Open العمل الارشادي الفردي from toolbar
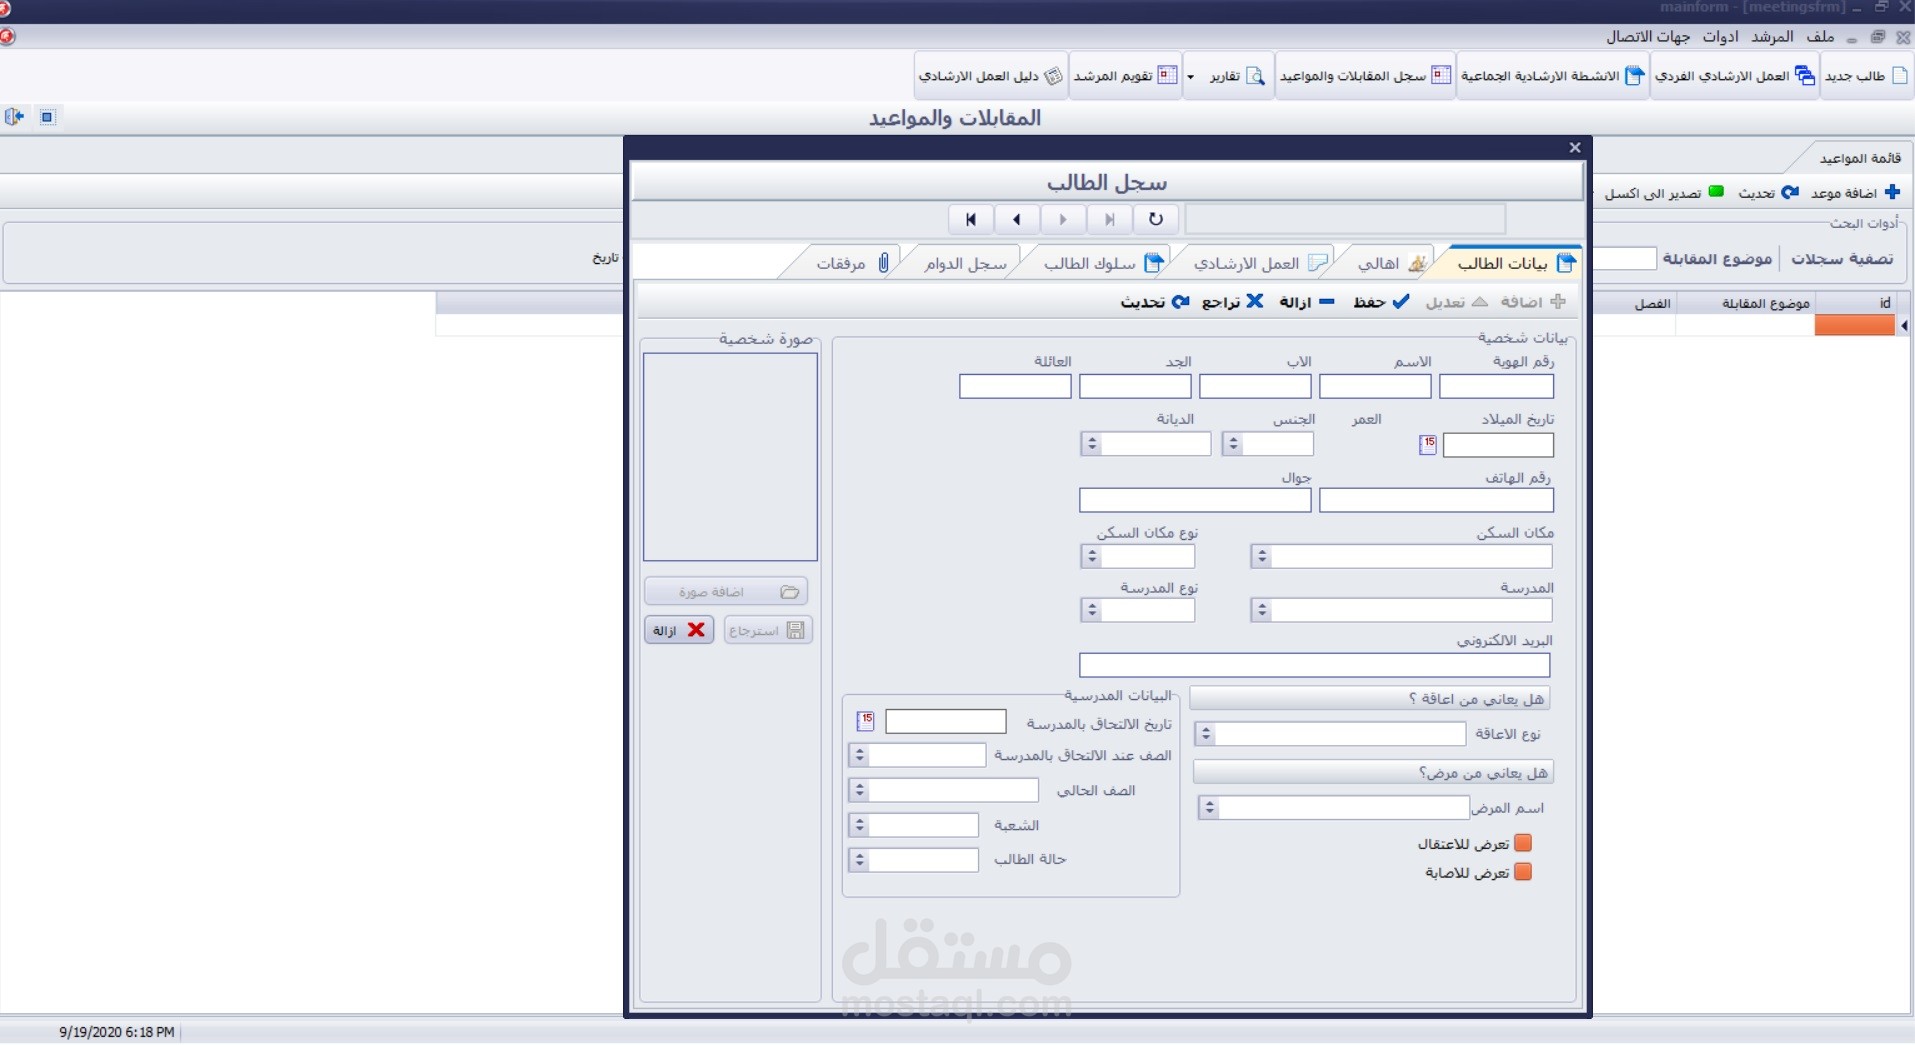The width and height of the screenshot is (1915, 1045). pos(1734,76)
